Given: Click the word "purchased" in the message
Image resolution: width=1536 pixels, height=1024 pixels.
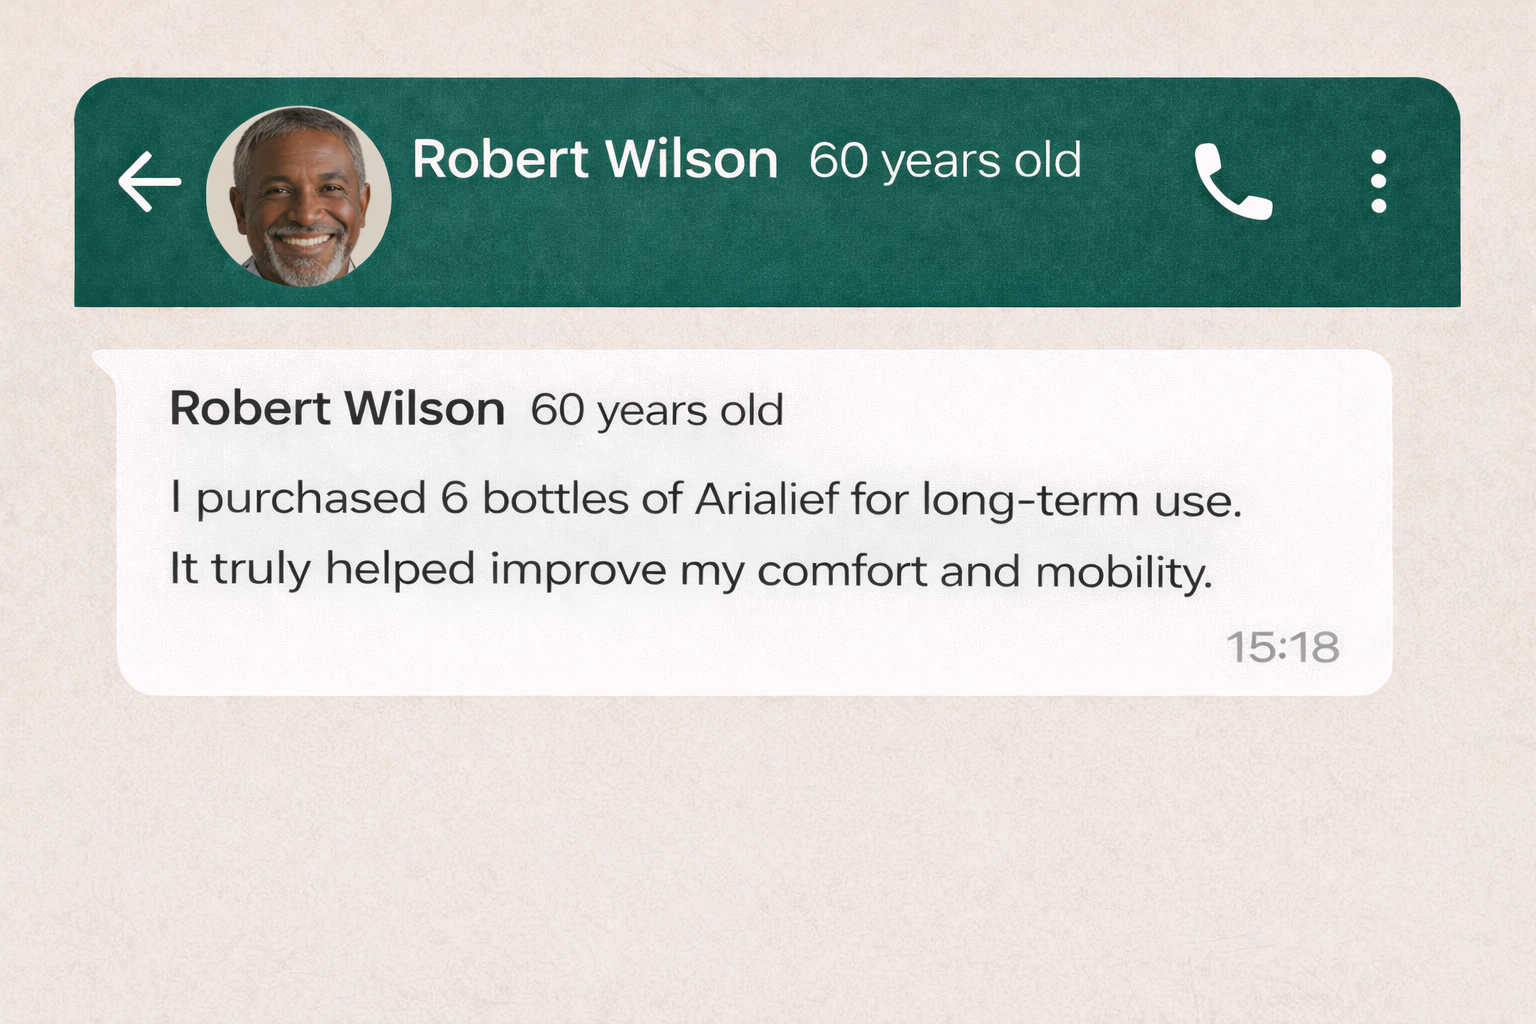Looking at the screenshot, I should click(x=311, y=499).
